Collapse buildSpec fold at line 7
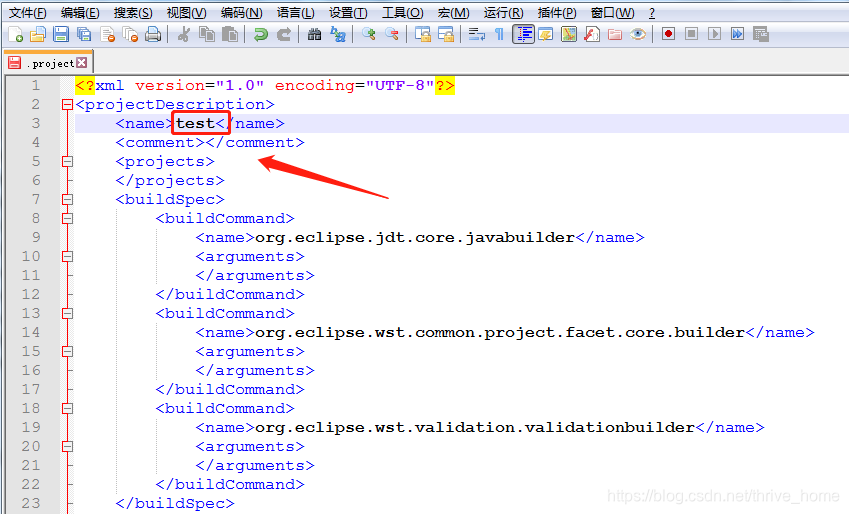849x514 pixels. [x=67, y=199]
